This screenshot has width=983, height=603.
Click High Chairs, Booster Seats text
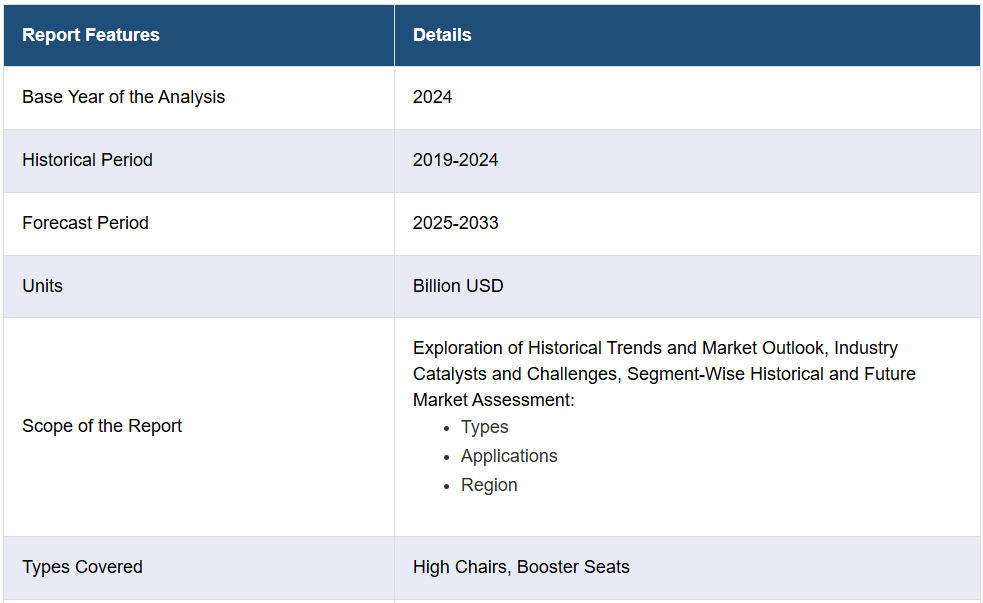(x=521, y=567)
